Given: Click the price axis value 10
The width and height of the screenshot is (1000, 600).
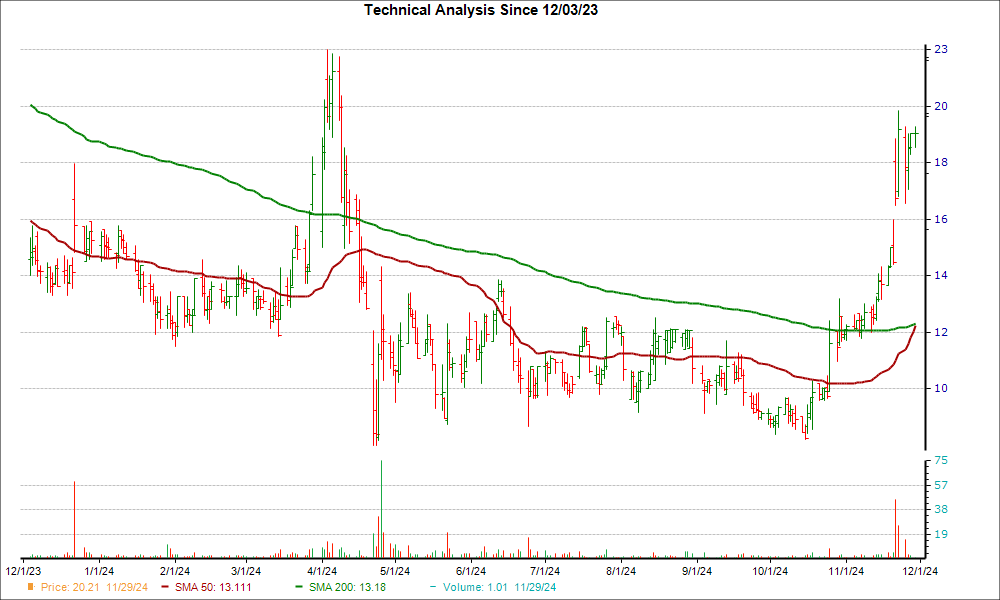Looking at the screenshot, I should pyautogui.click(x=941, y=388).
